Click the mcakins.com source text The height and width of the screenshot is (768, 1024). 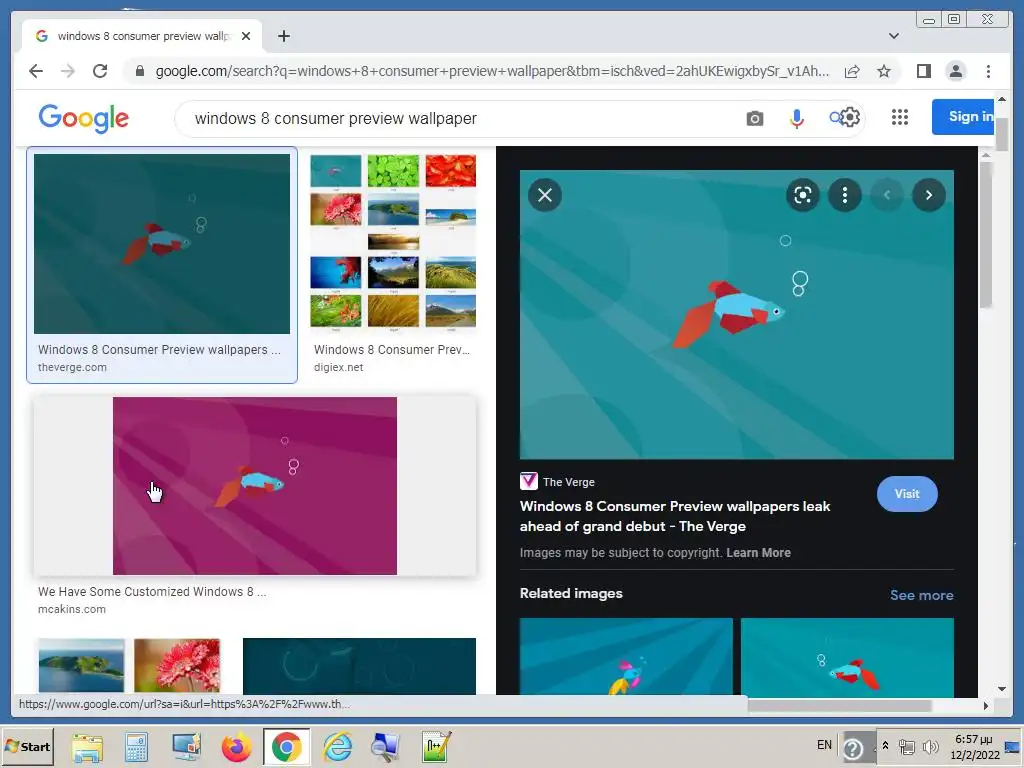click(71, 609)
